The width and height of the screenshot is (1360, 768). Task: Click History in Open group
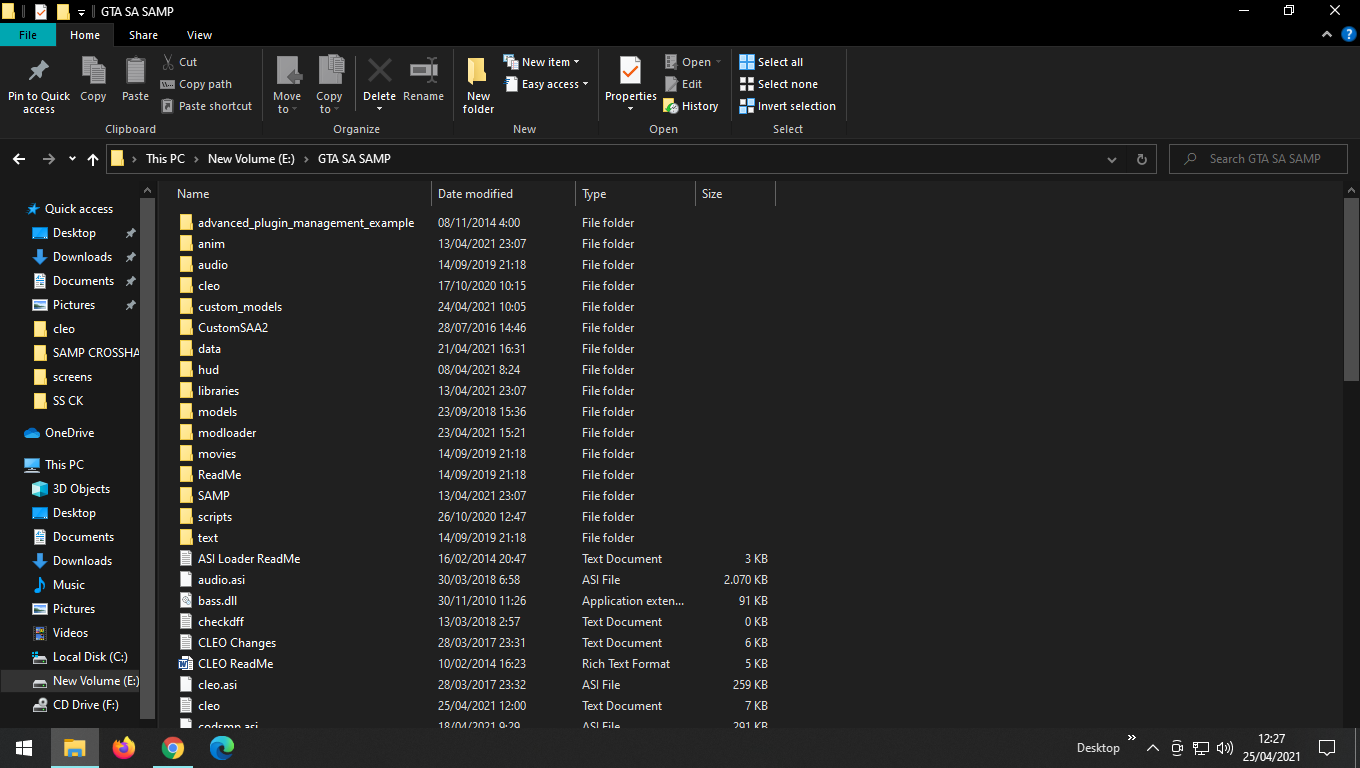(x=691, y=106)
